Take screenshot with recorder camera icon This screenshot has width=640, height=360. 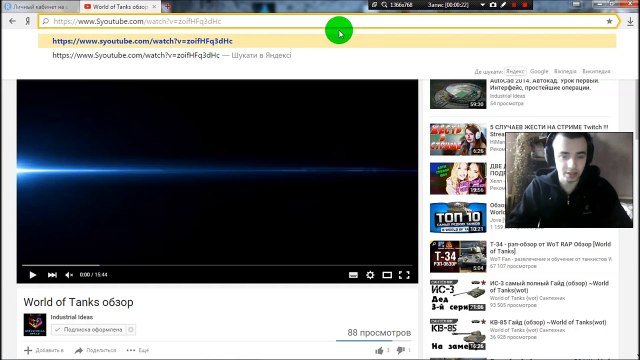coord(493,5)
